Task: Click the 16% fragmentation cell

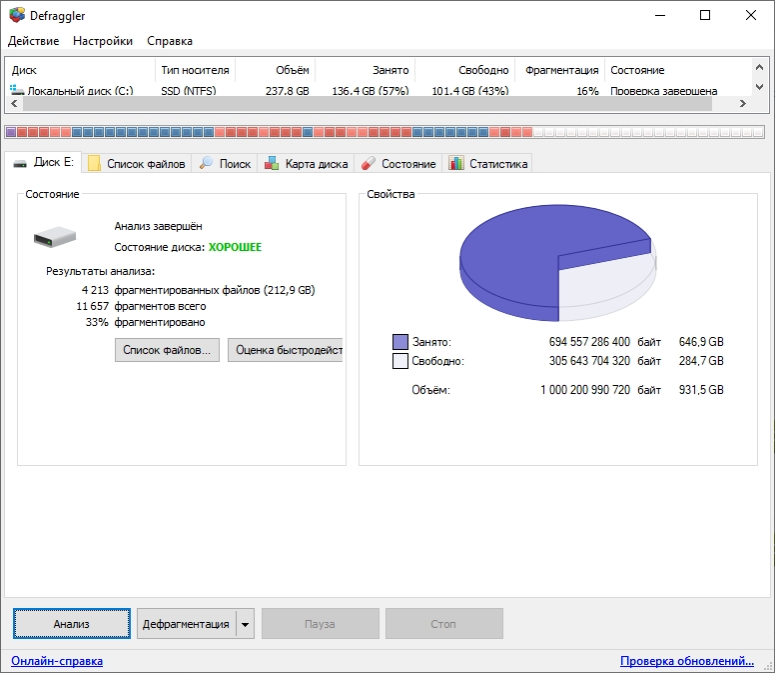Action: (x=587, y=91)
